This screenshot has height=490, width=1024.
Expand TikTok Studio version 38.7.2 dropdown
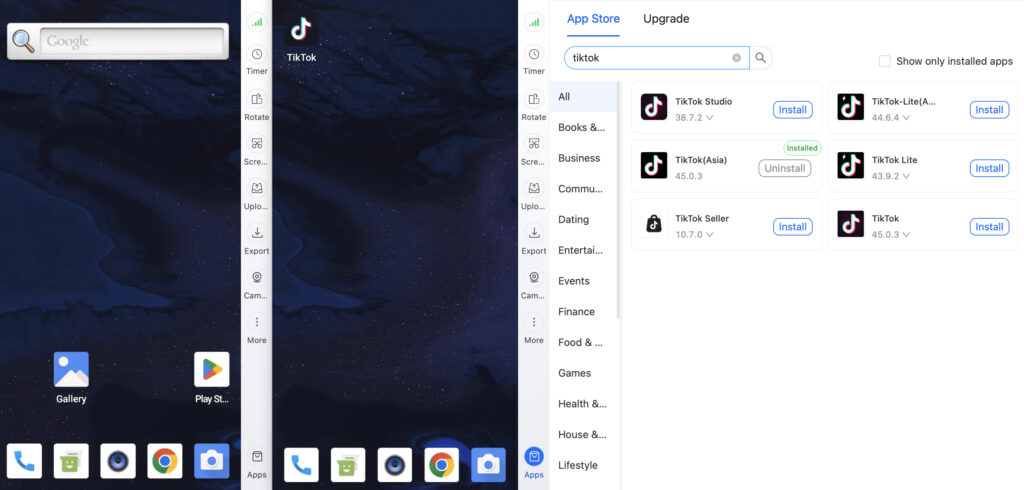coord(694,118)
